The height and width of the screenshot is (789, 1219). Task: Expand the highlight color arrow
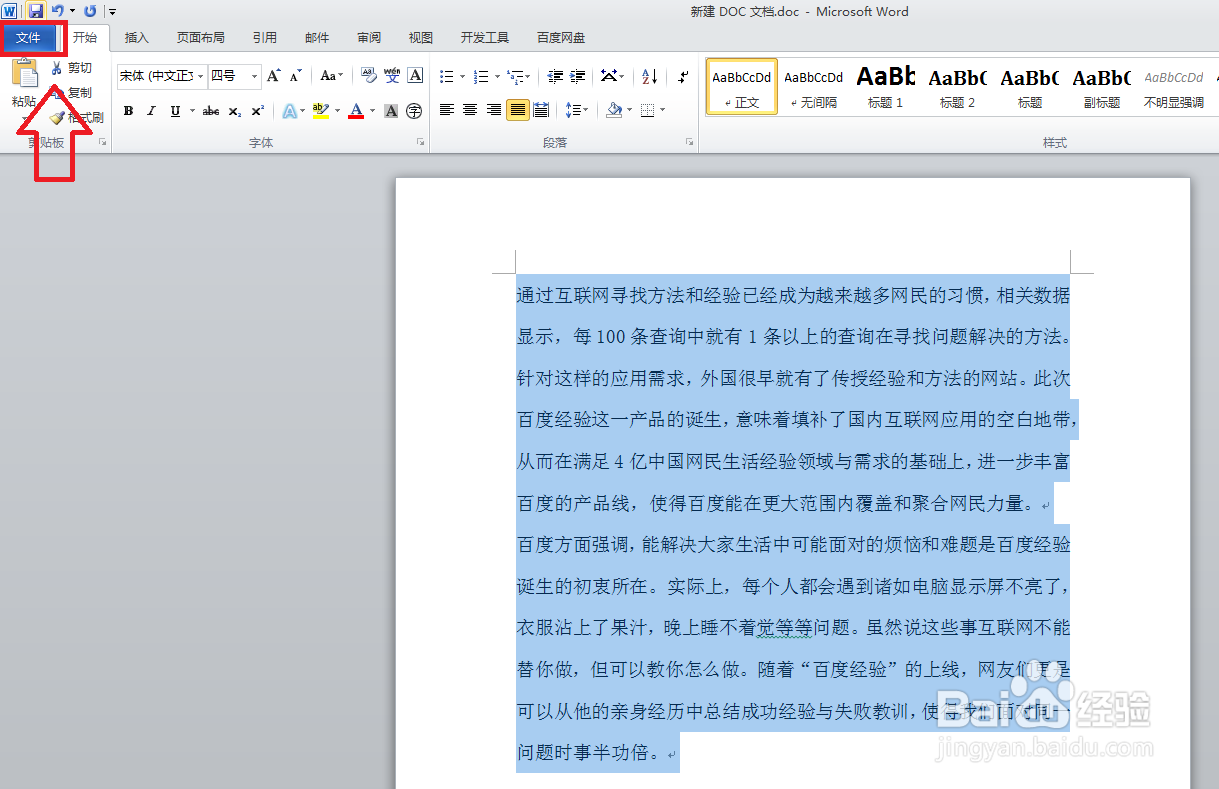tap(337, 111)
